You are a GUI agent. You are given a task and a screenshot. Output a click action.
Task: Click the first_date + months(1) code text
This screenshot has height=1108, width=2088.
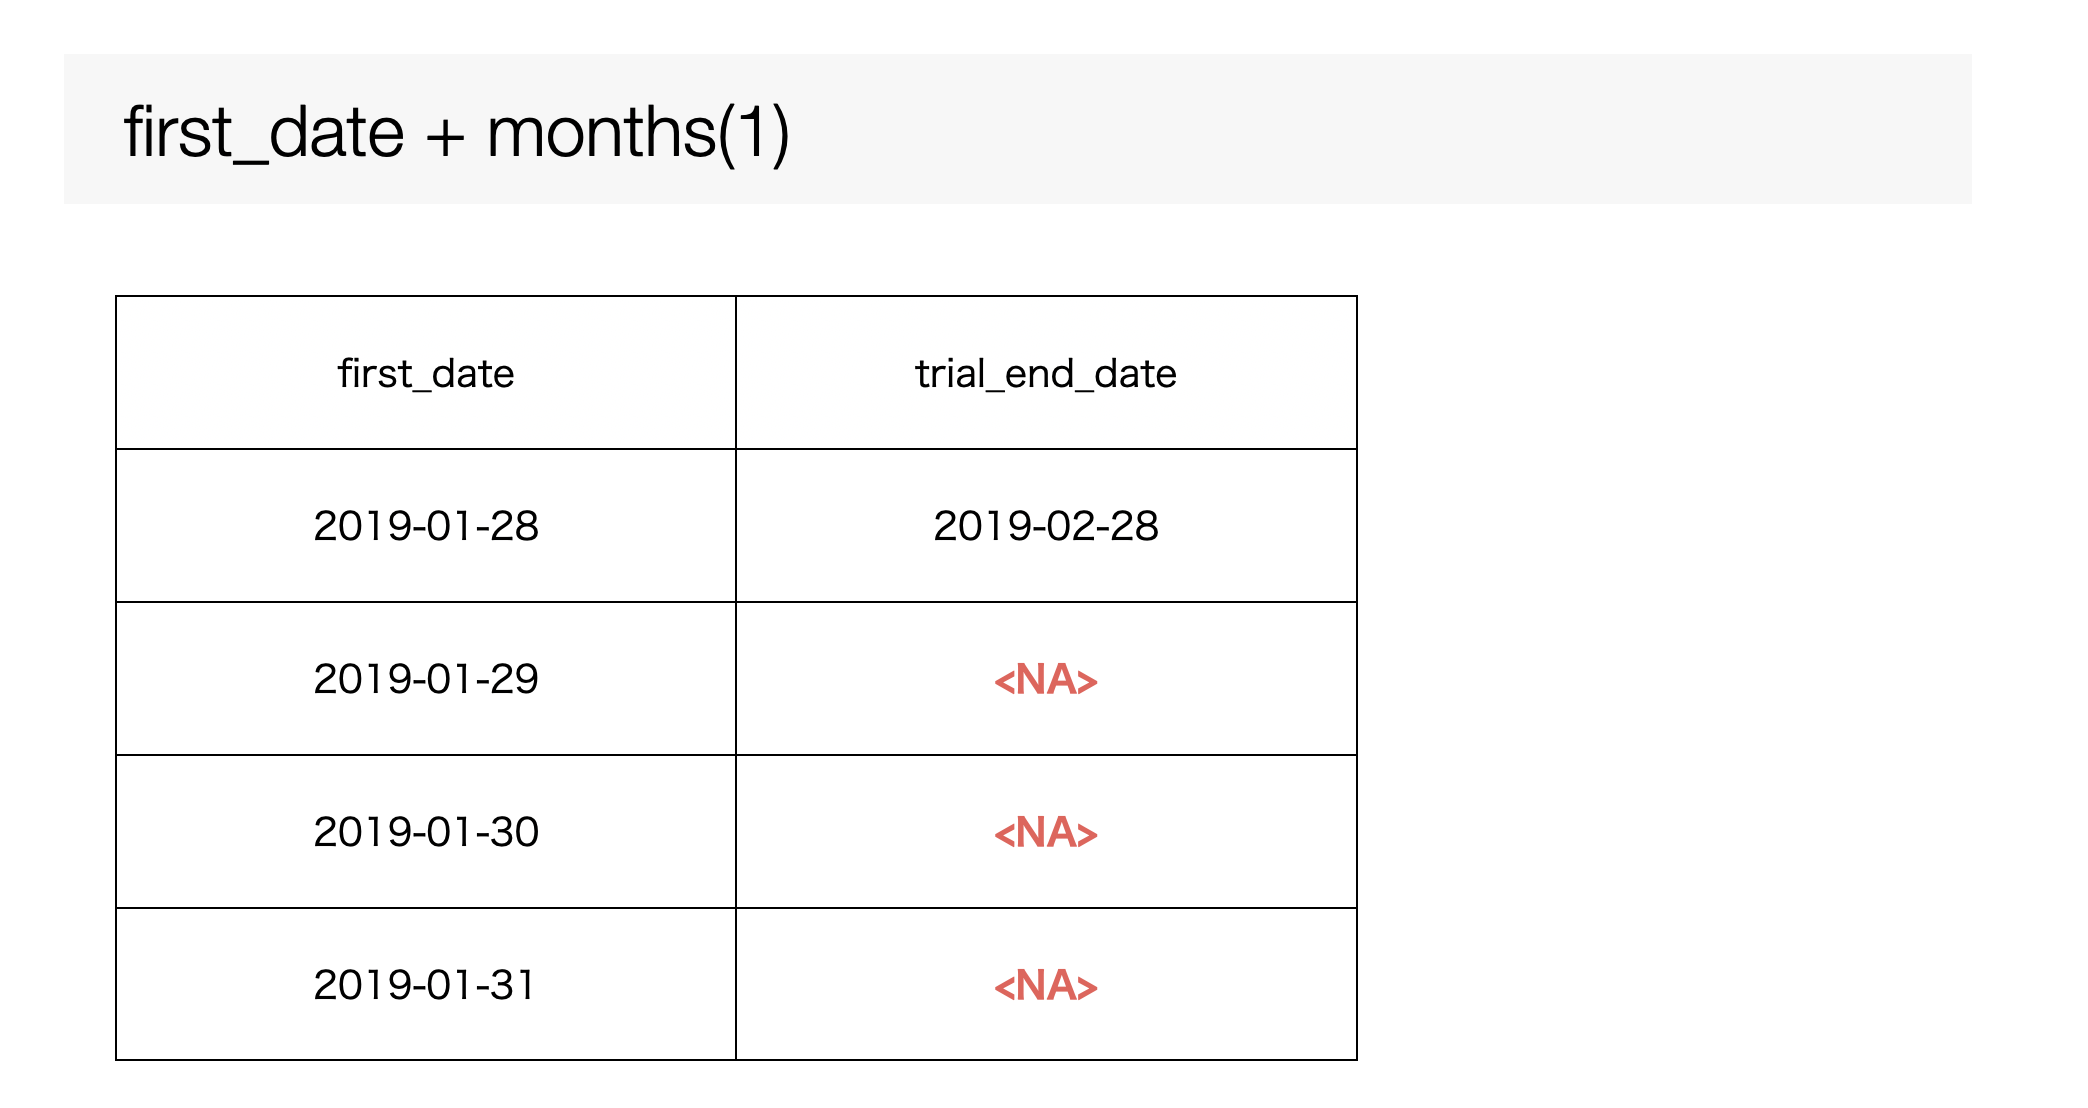(457, 134)
